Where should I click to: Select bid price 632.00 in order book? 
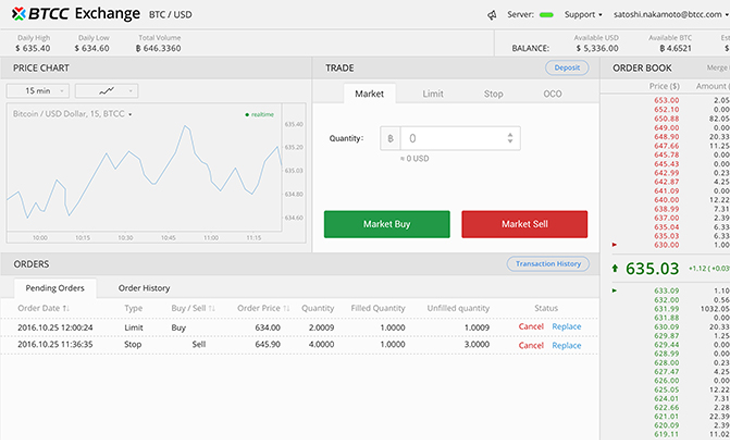(666, 300)
